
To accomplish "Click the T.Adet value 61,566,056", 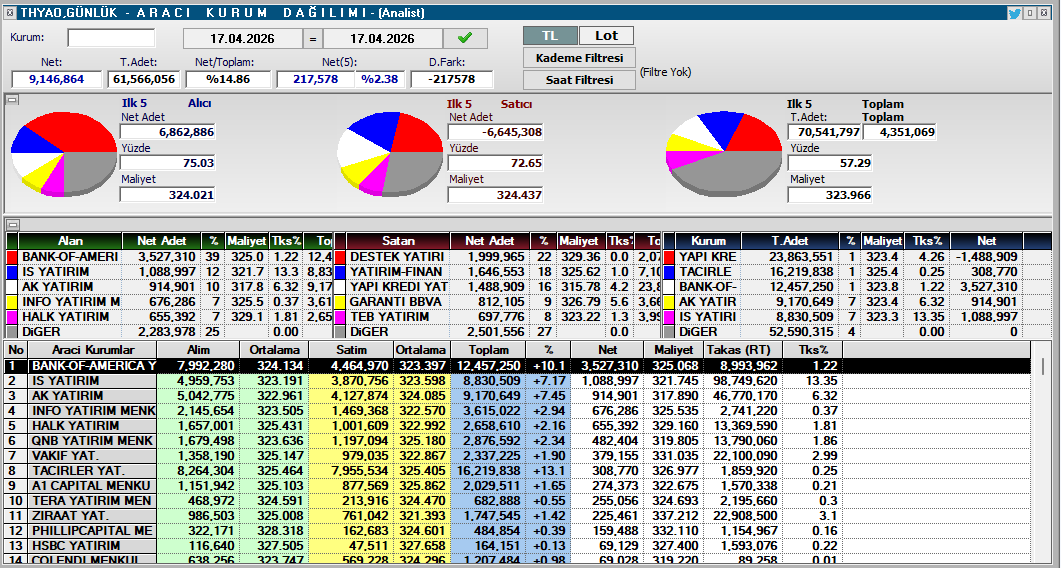I will [x=143, y=79].
